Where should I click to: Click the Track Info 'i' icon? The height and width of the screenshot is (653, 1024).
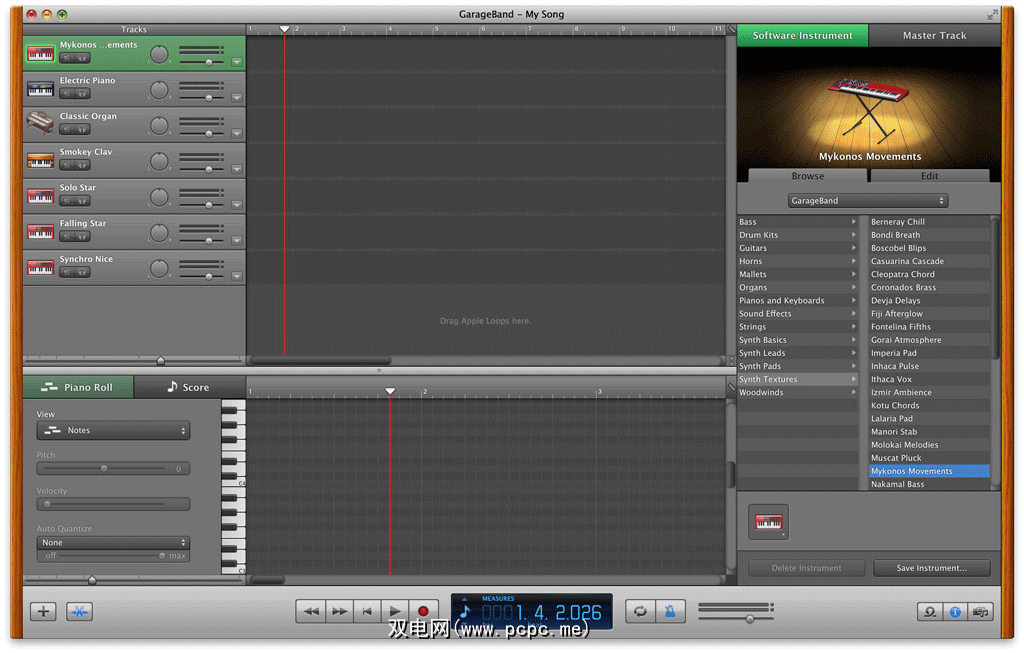955,611
